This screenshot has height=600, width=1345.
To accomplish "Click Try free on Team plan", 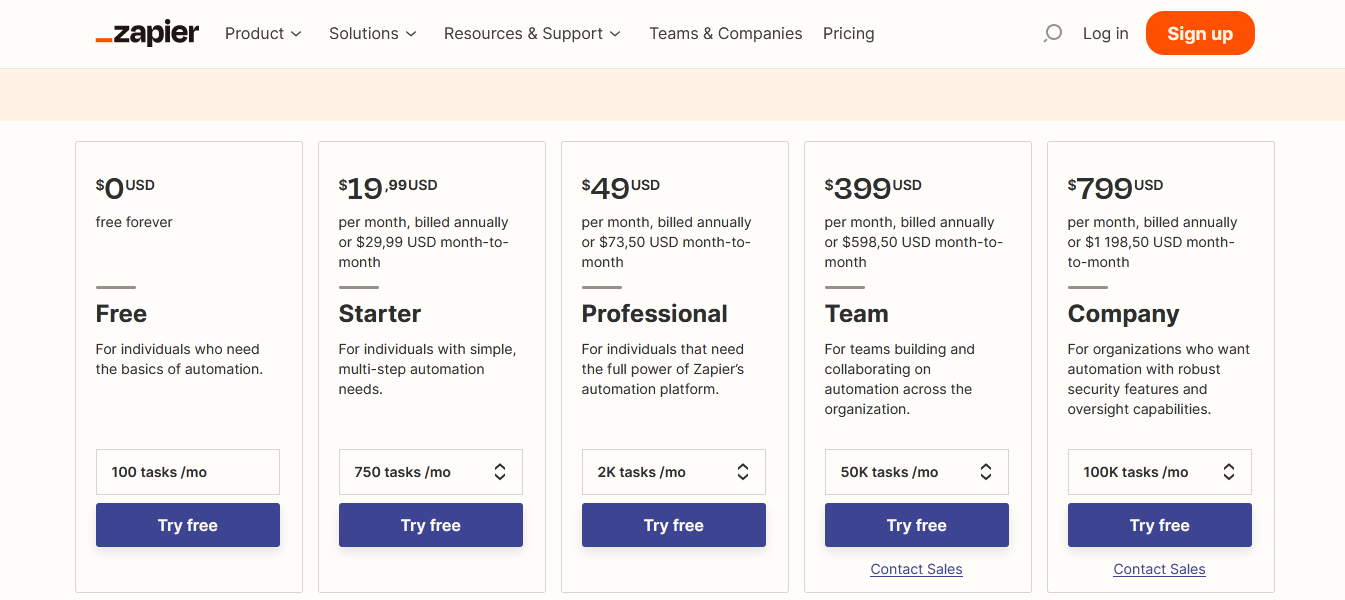I will (917, 525).
